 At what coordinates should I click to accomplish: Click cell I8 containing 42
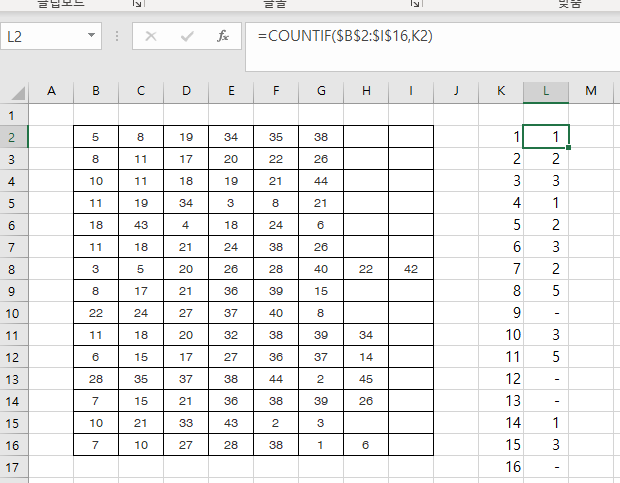point(411,269)
